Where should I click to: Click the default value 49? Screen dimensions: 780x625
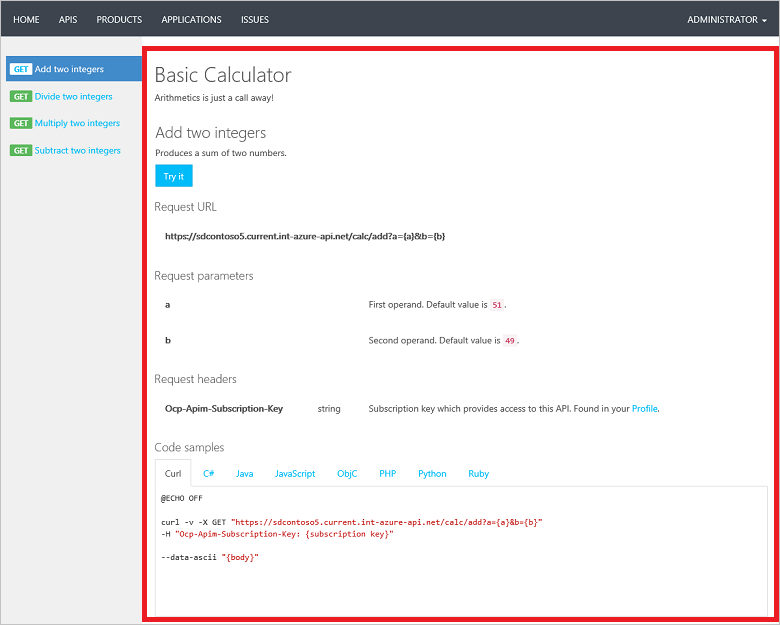tap(510, 341)
